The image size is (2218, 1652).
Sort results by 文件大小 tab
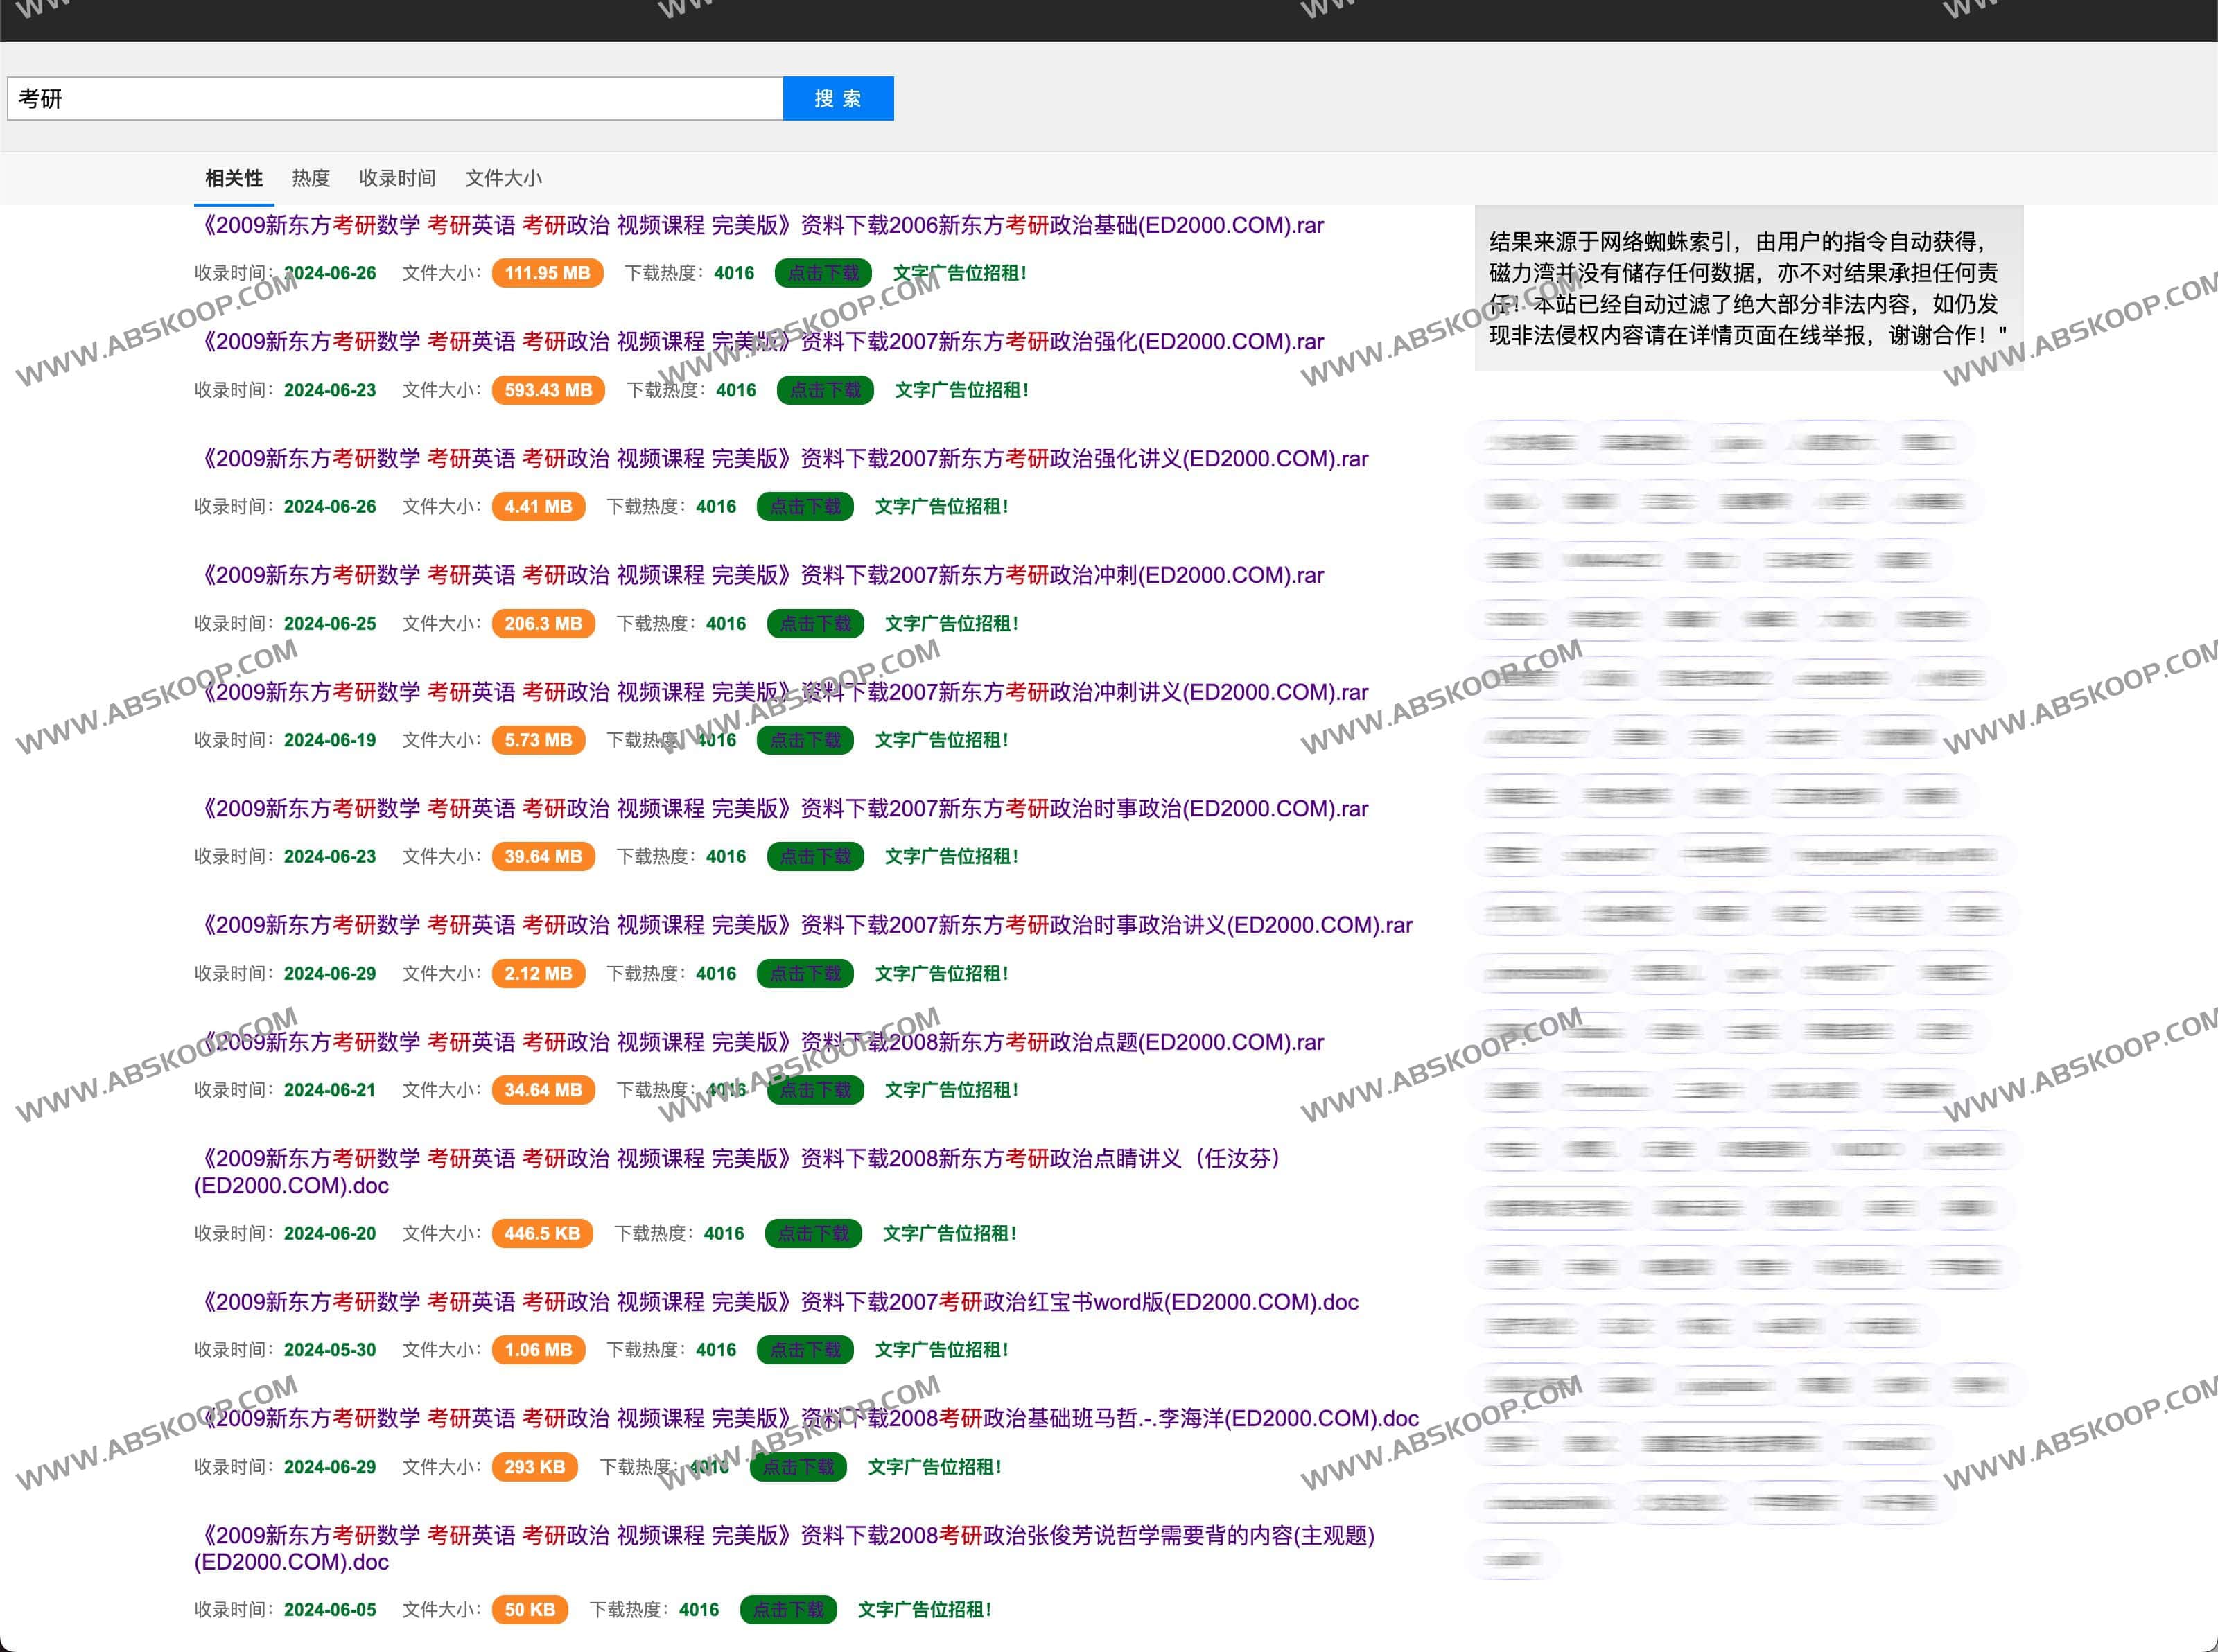503,178
